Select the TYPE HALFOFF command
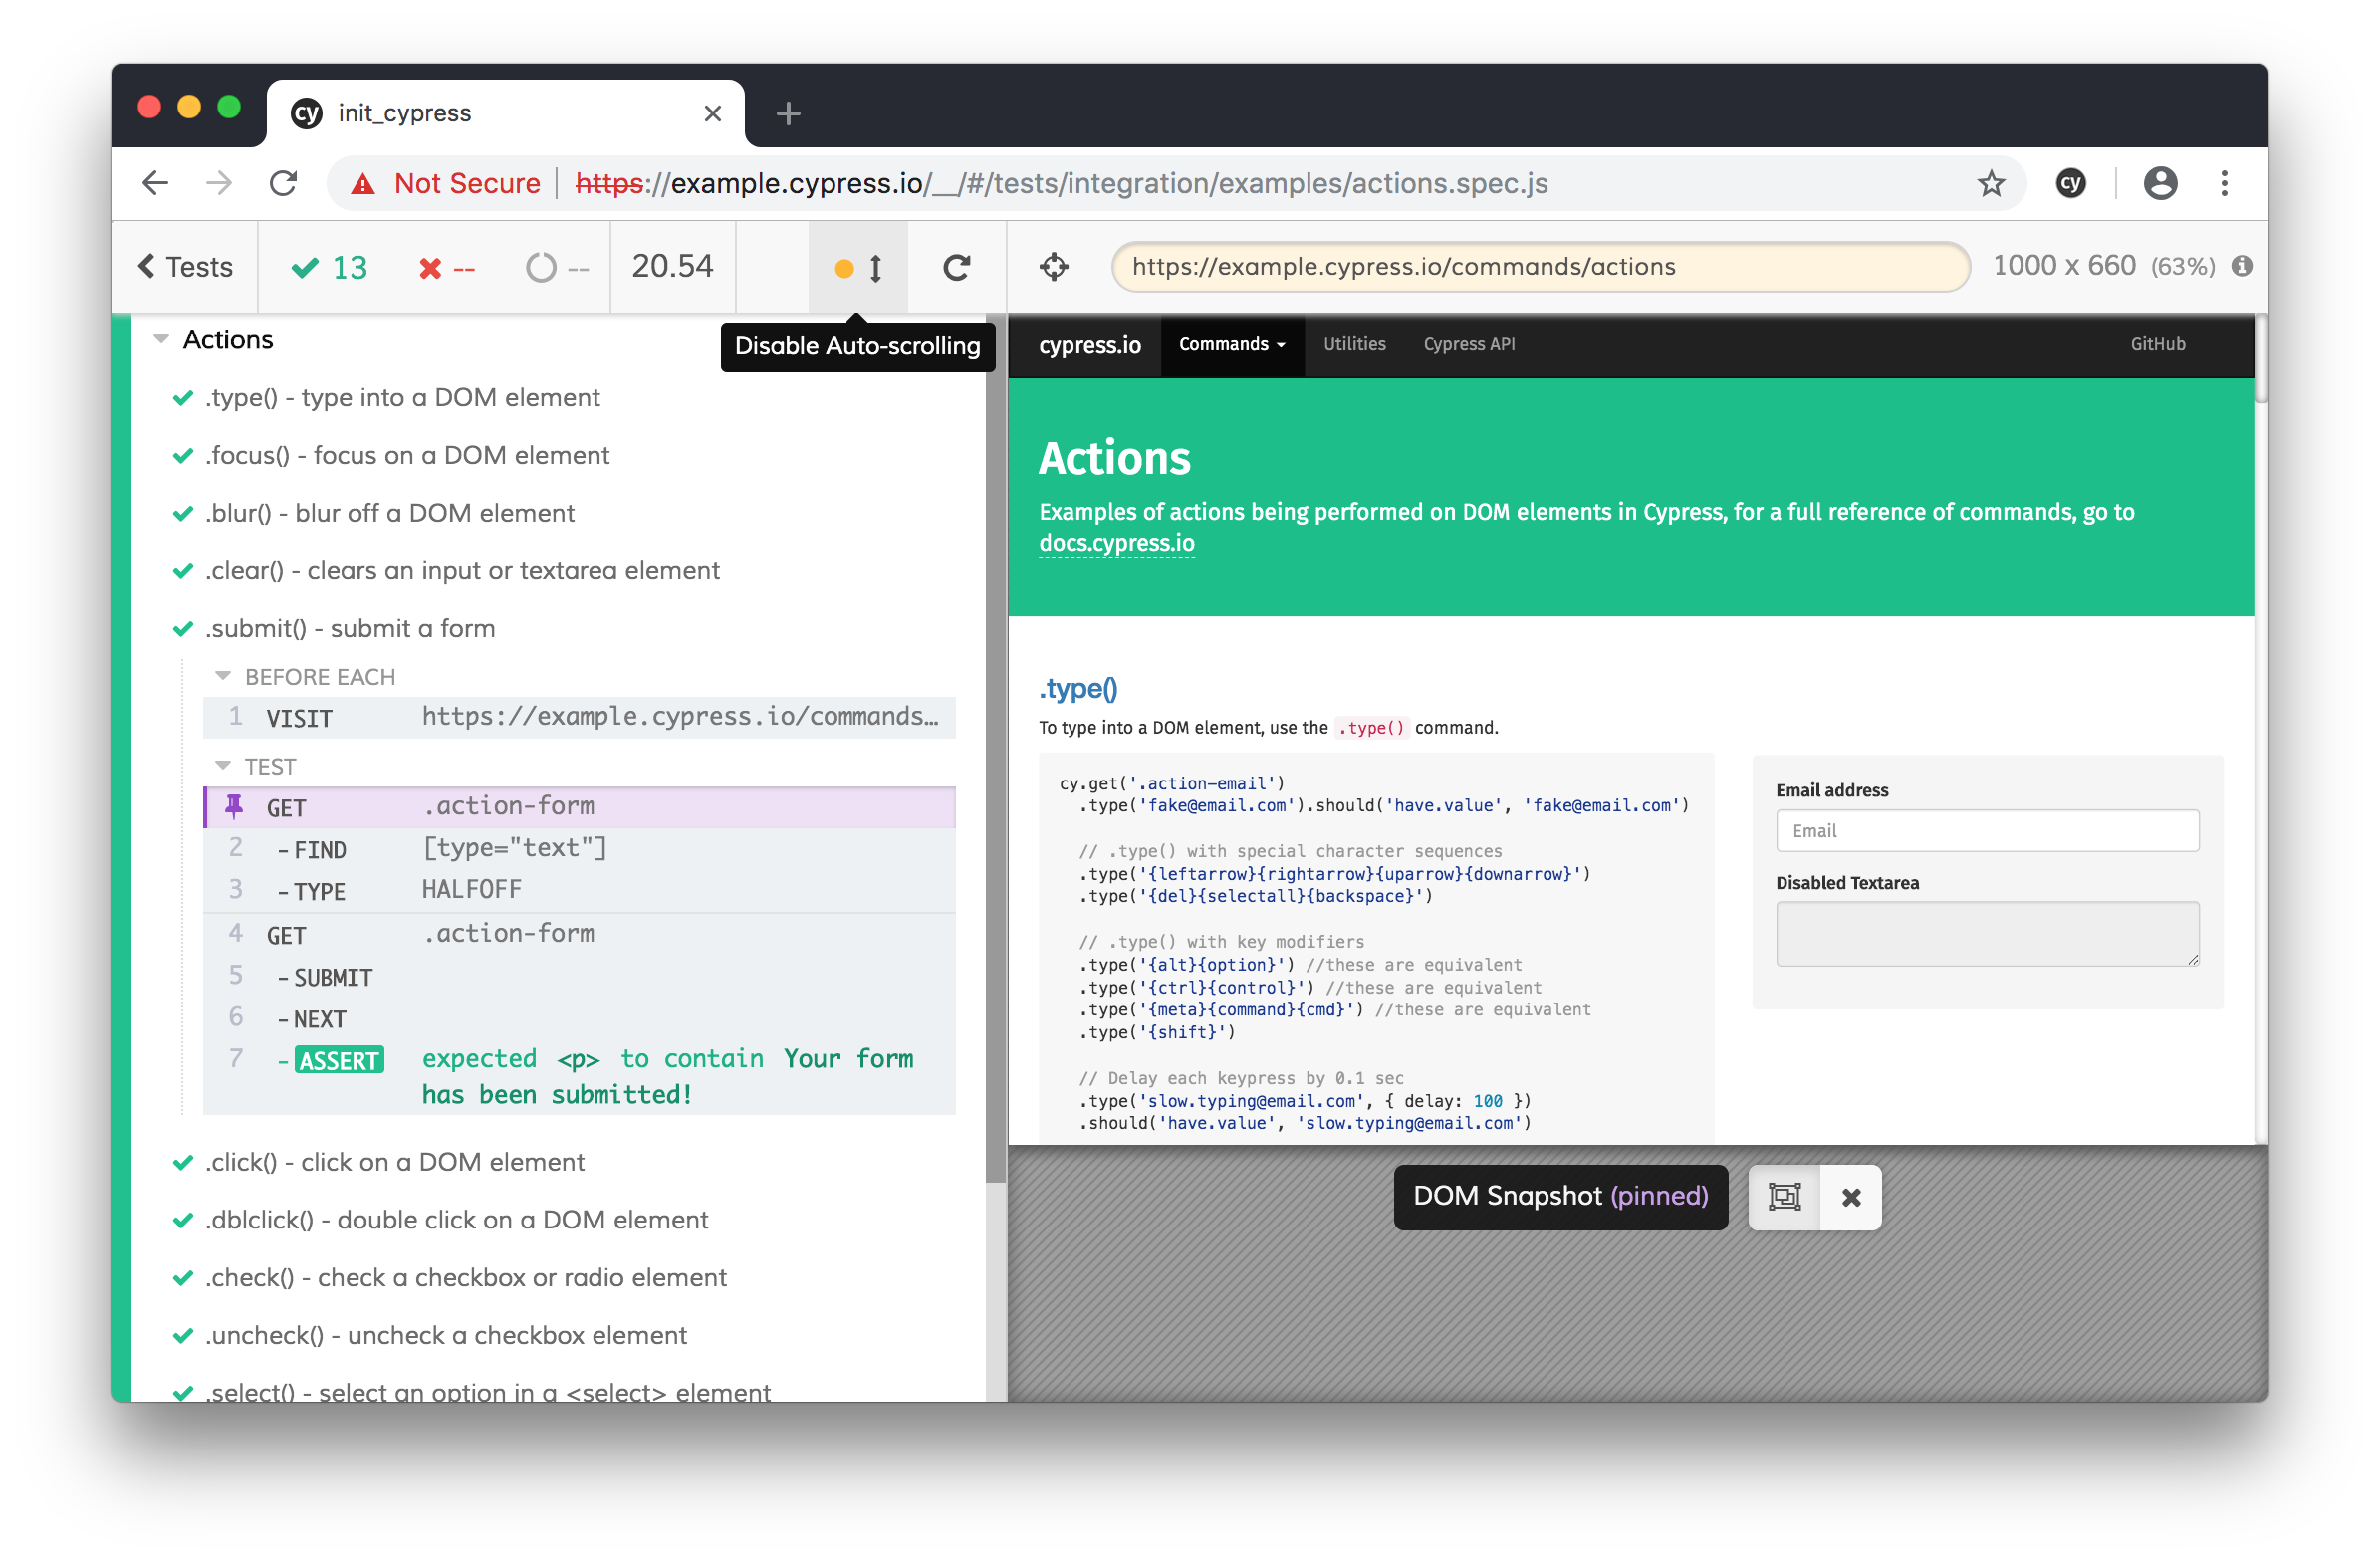The width and height of the screenshot is (2380, 1561). (579, 892)
